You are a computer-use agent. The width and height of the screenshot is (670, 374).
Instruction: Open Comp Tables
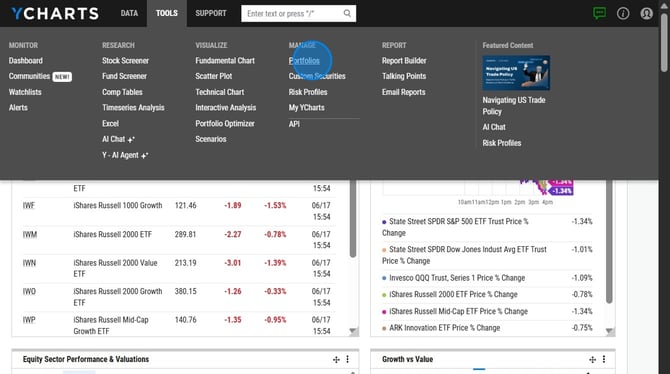[x=122, y=92]
